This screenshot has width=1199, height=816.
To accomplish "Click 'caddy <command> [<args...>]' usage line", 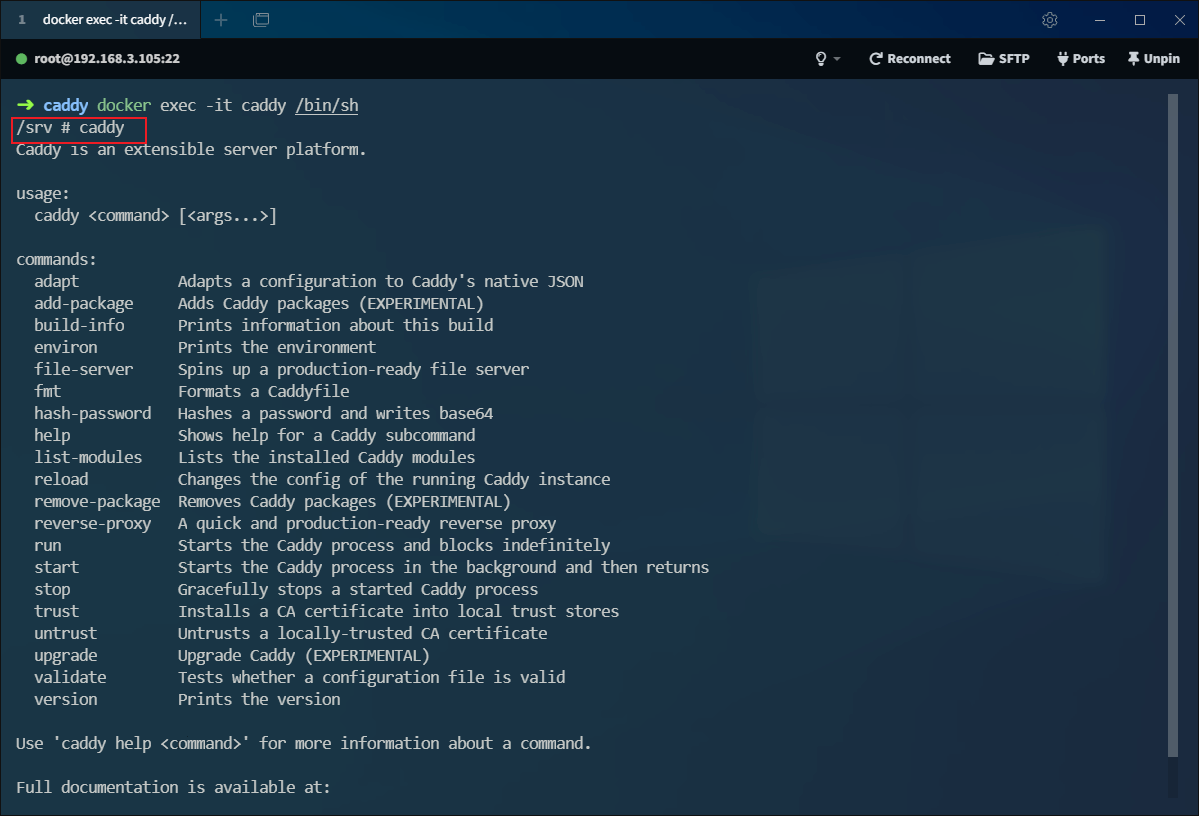I will tap(155, 216).
